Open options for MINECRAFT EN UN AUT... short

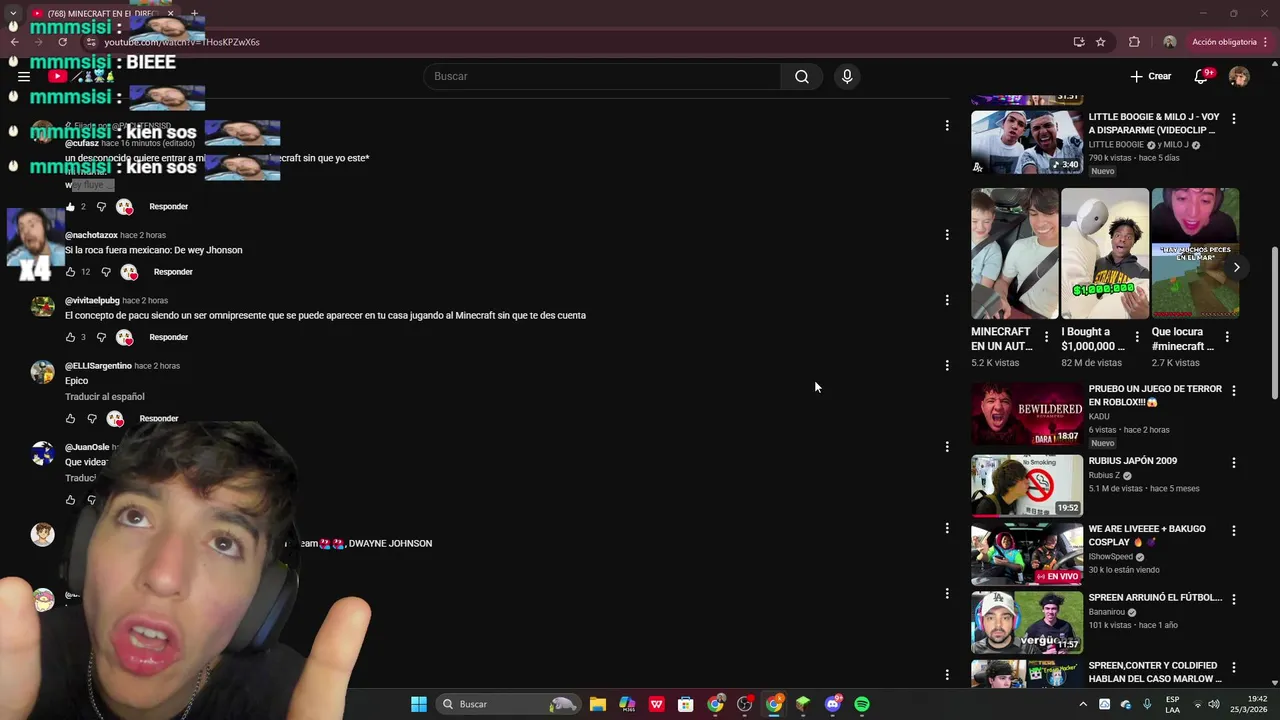pyautogui.click(x=1047, y=337)
